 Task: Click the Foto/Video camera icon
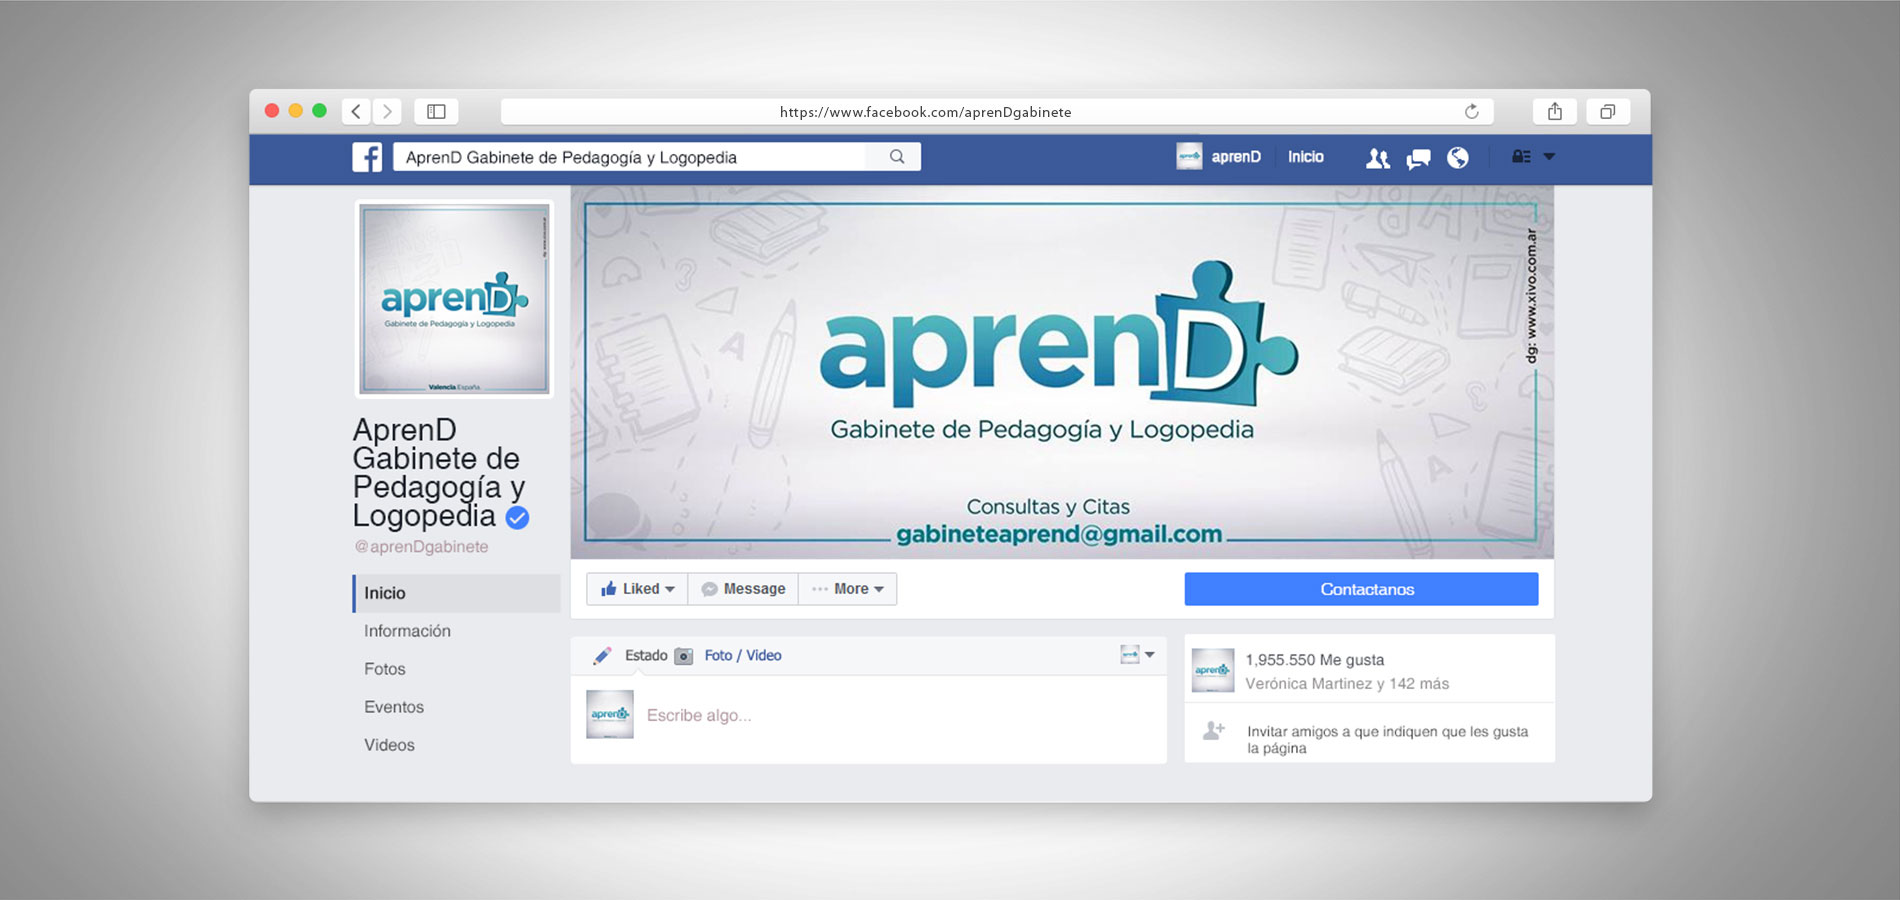pos(686,655)
